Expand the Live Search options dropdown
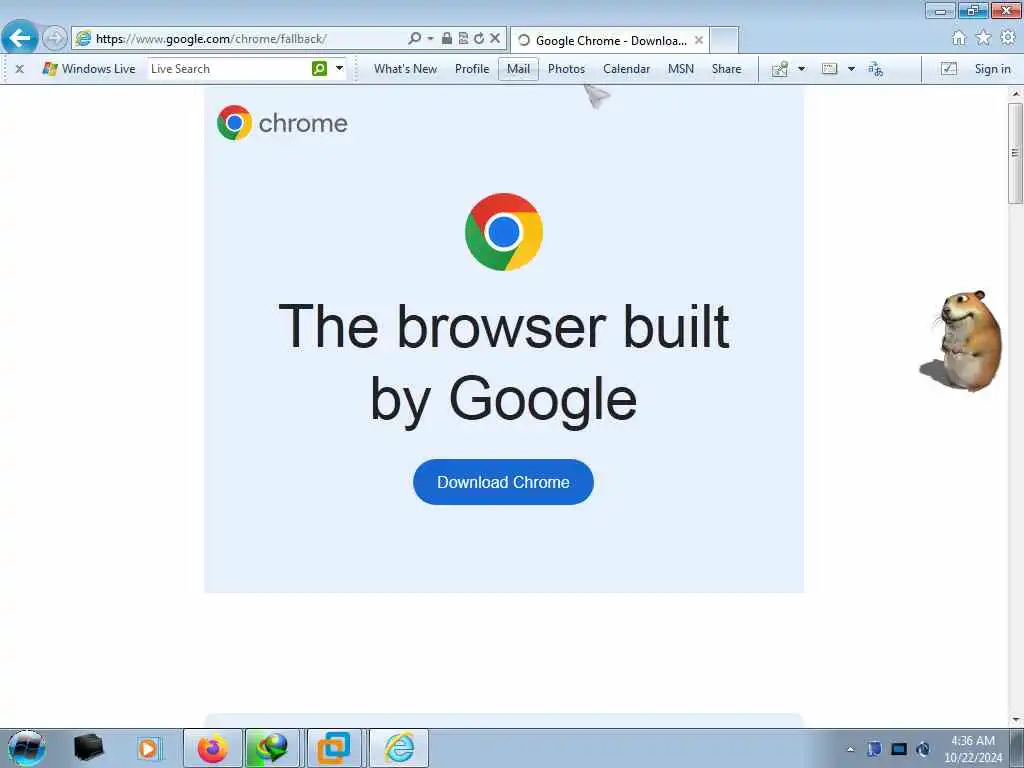 tap(339, 69)
